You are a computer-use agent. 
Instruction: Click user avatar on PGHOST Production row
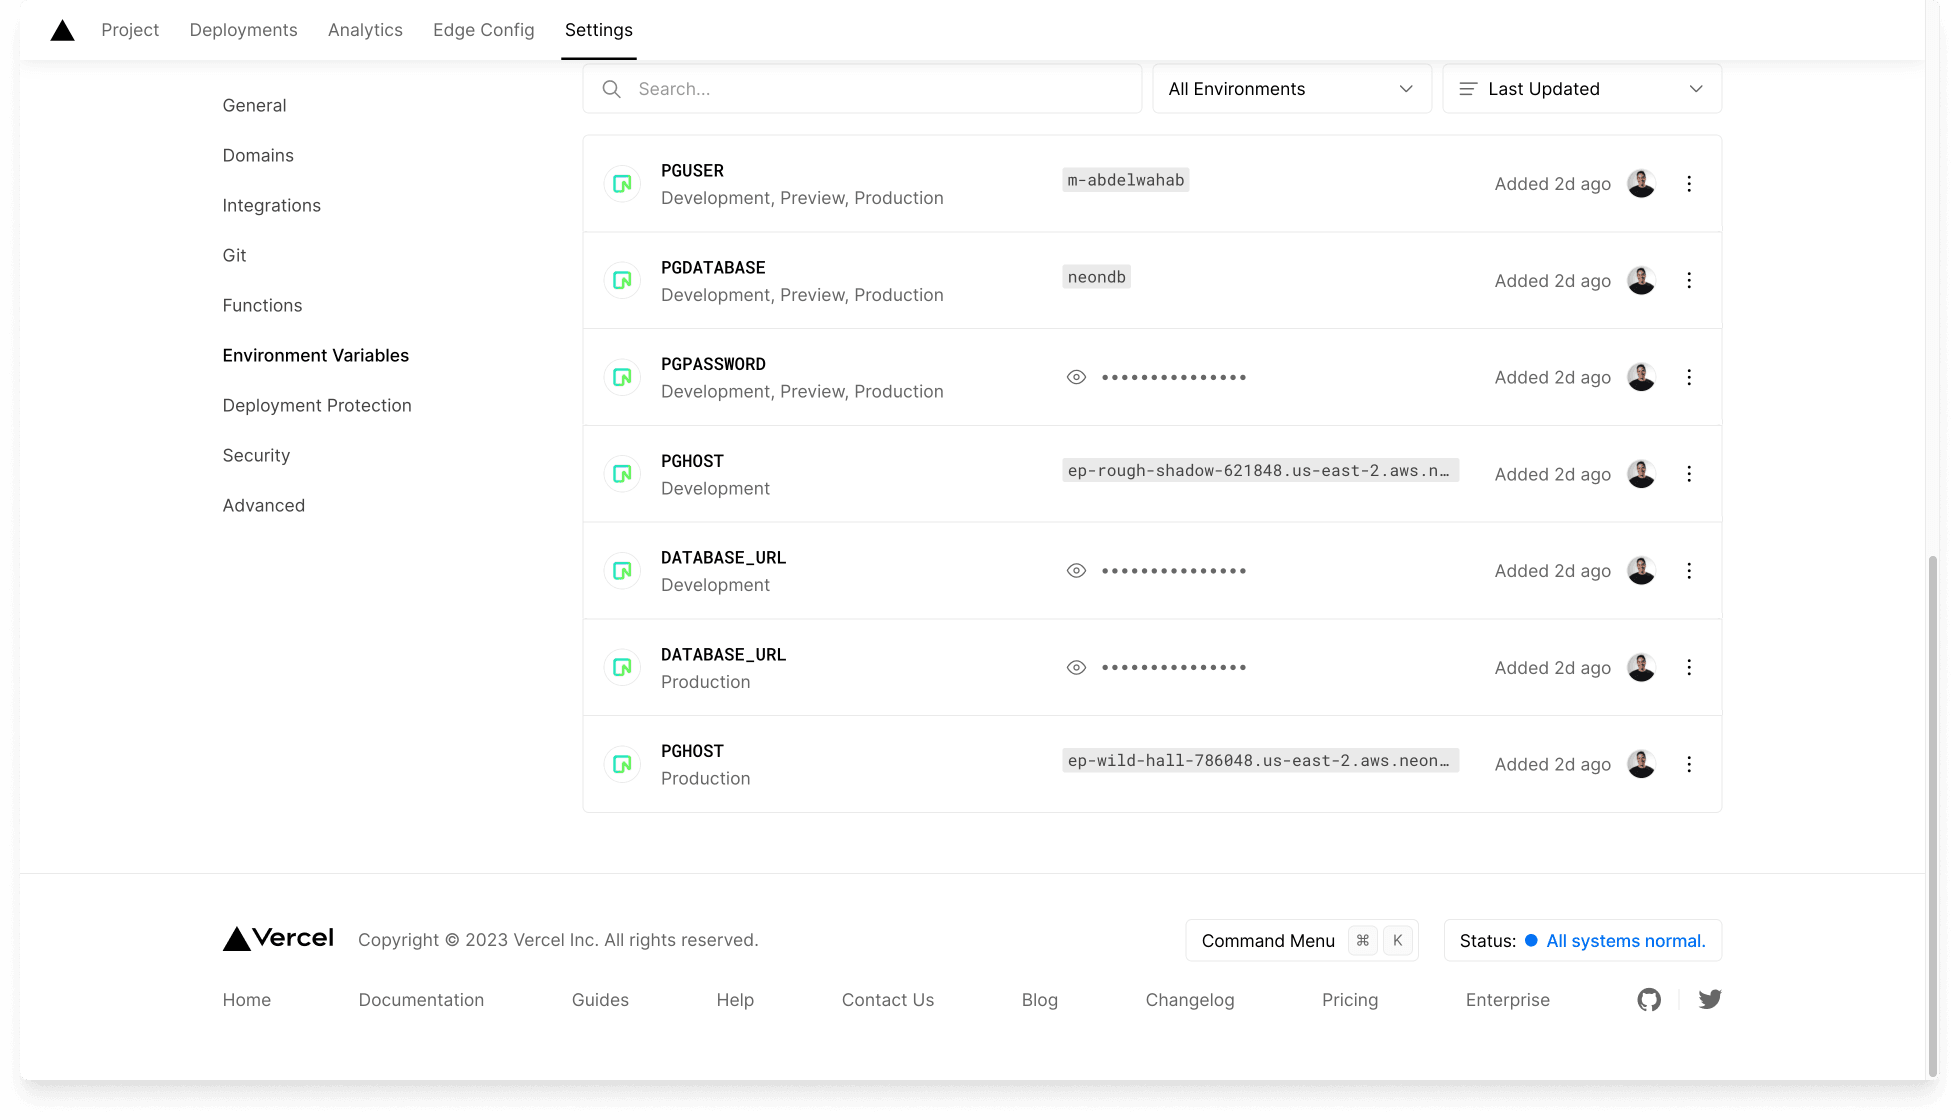(x=1641, y=764)
